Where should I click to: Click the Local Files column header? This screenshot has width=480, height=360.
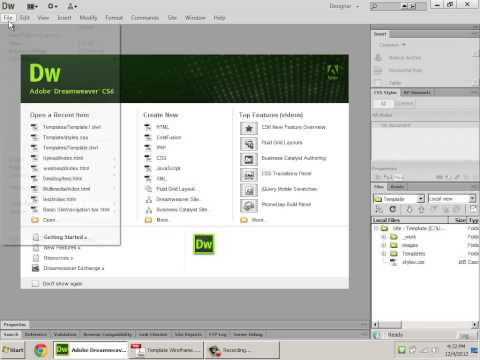tap(411, 220)
